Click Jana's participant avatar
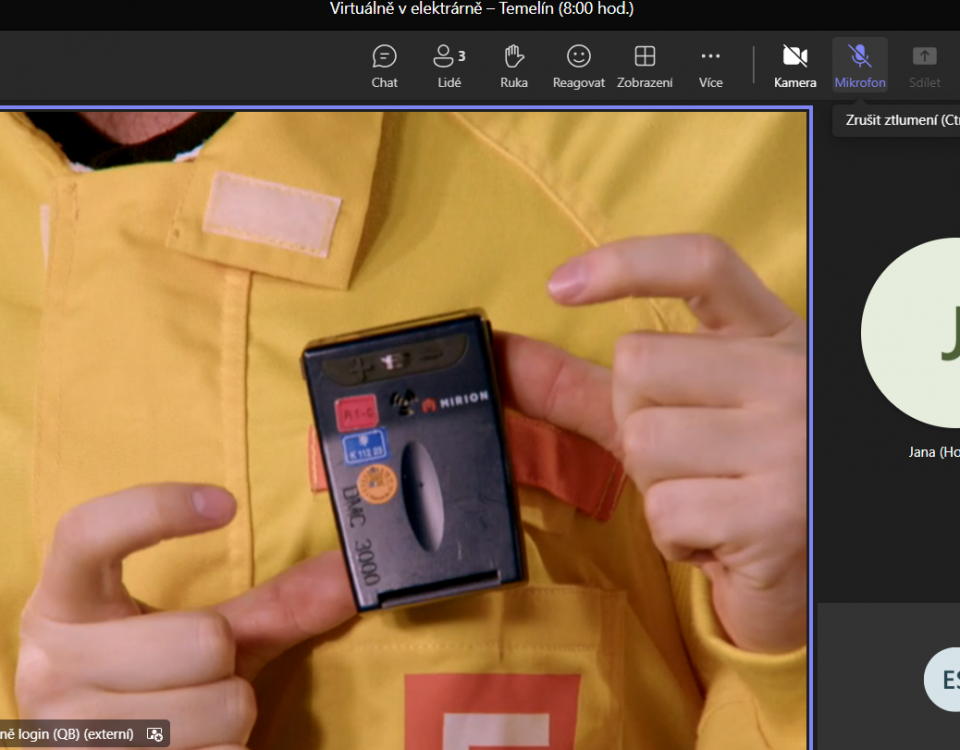 pyautogui.click(x=910, y=332)
